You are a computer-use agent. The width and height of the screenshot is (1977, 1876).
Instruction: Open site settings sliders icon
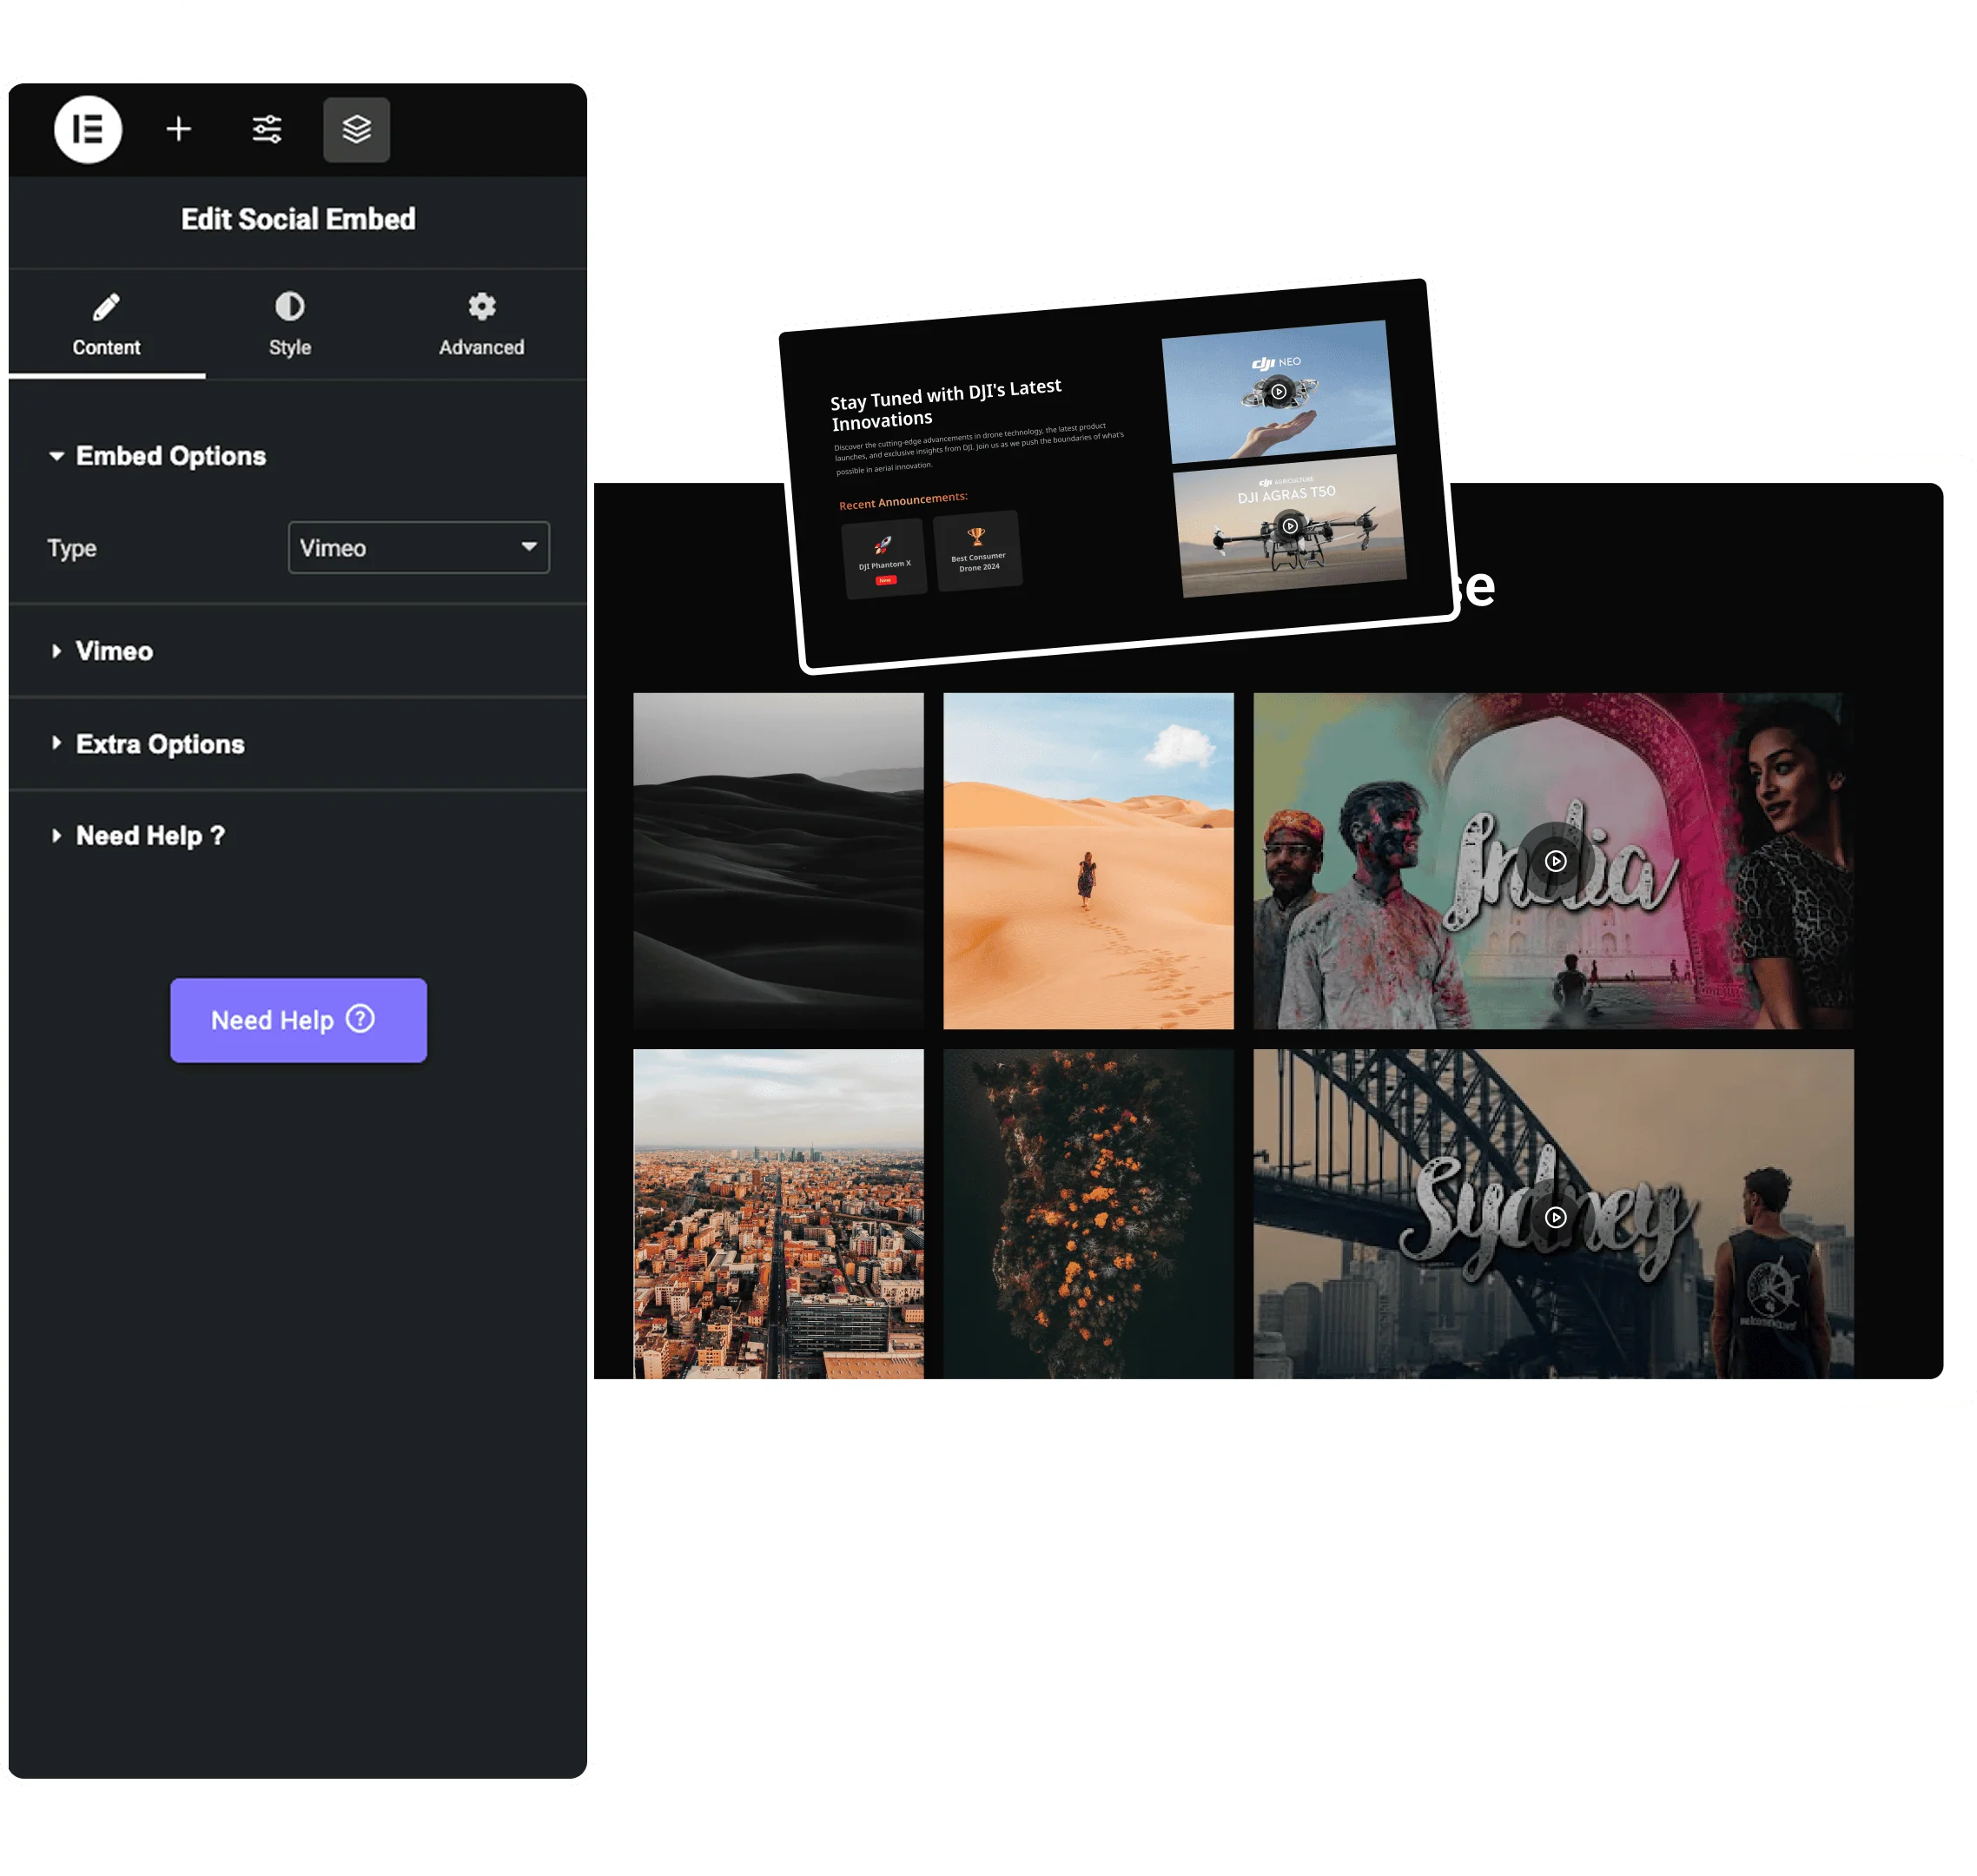pos(267,129)
